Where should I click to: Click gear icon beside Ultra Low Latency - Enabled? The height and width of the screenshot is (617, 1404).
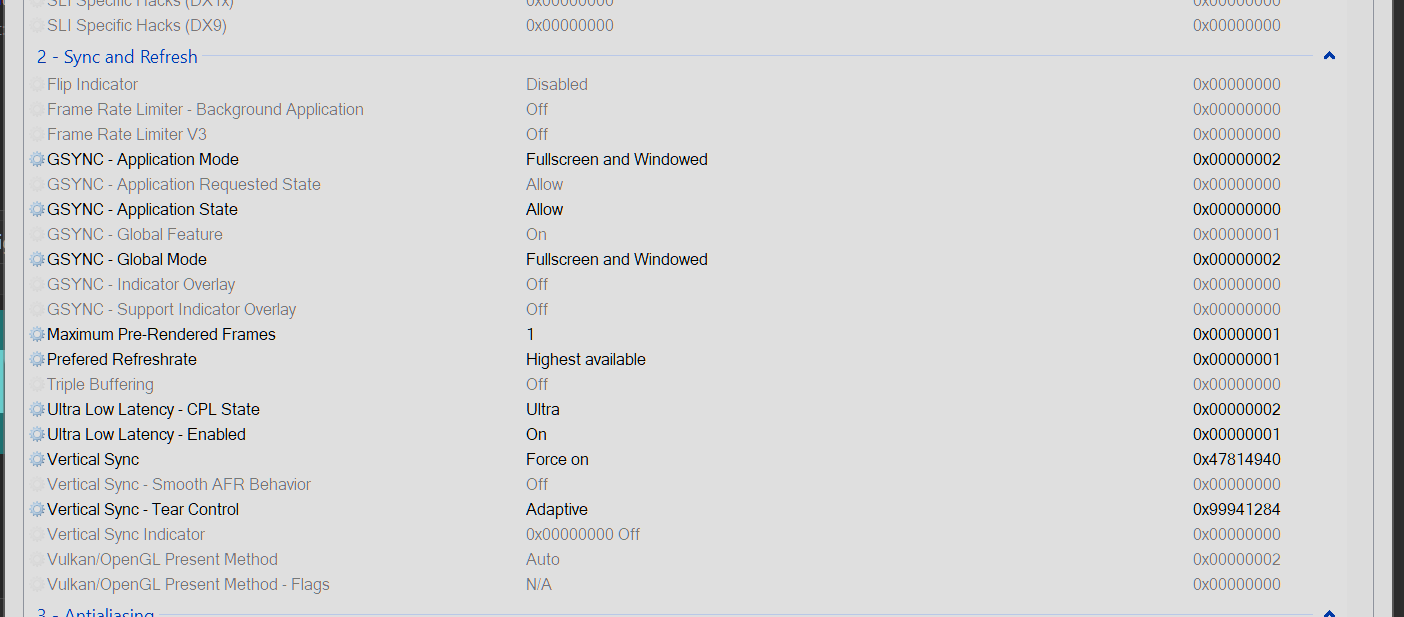[x=38, y=435]
